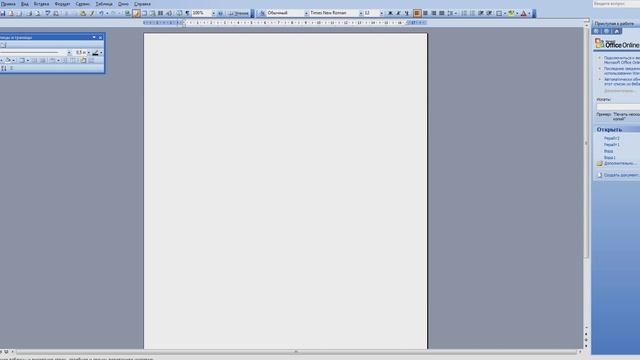Click the Paste clipboard icon

(83, 13)
